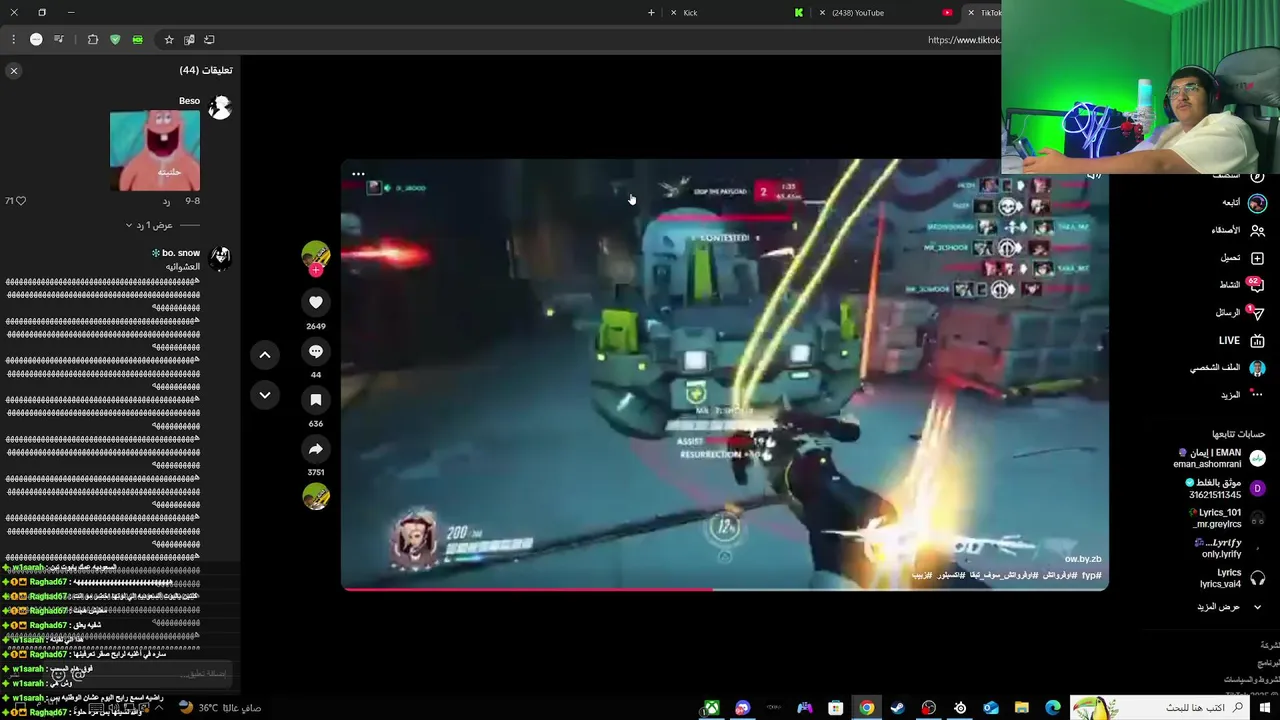
Task: Open More (المزيد) options in sidebar
Action: pos(1243,395)
